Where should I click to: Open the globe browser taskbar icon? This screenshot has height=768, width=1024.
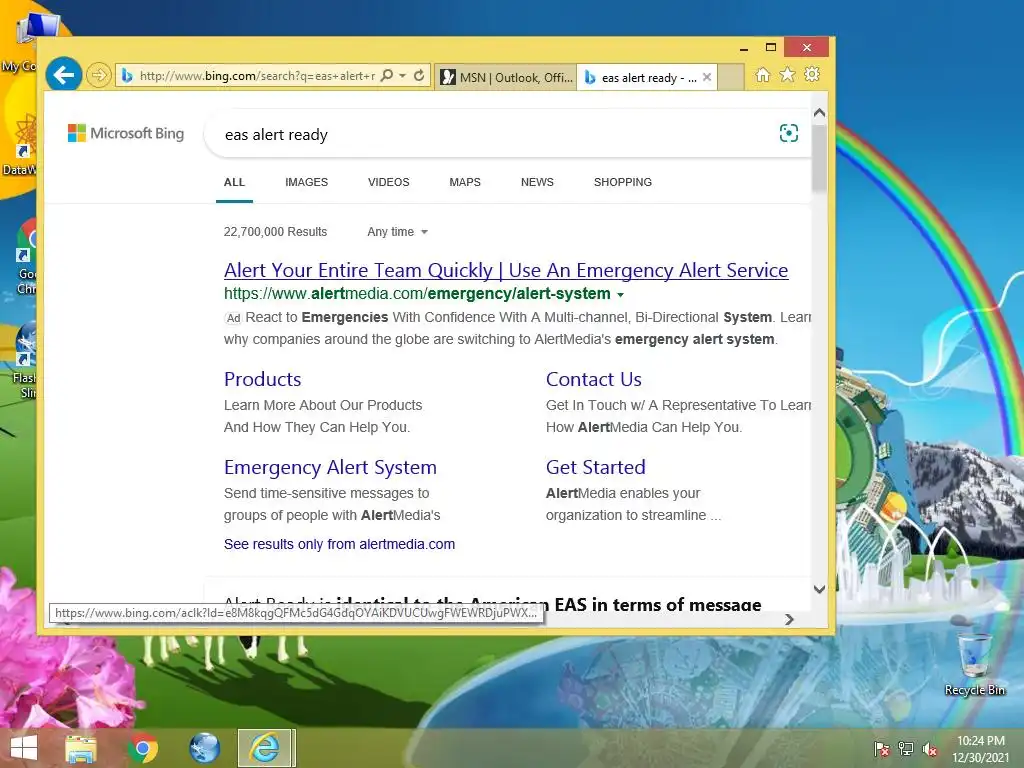pyautogui.click(x=204, y=748)
